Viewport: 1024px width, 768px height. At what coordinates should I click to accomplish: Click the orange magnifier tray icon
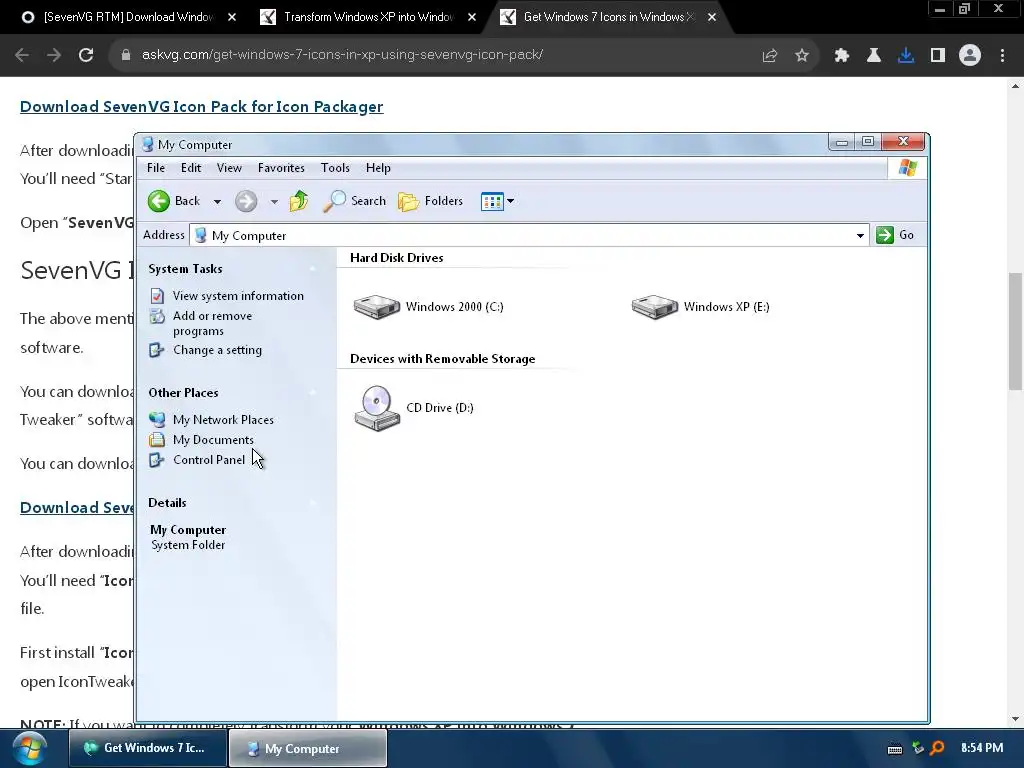click(x=938, y=748)
